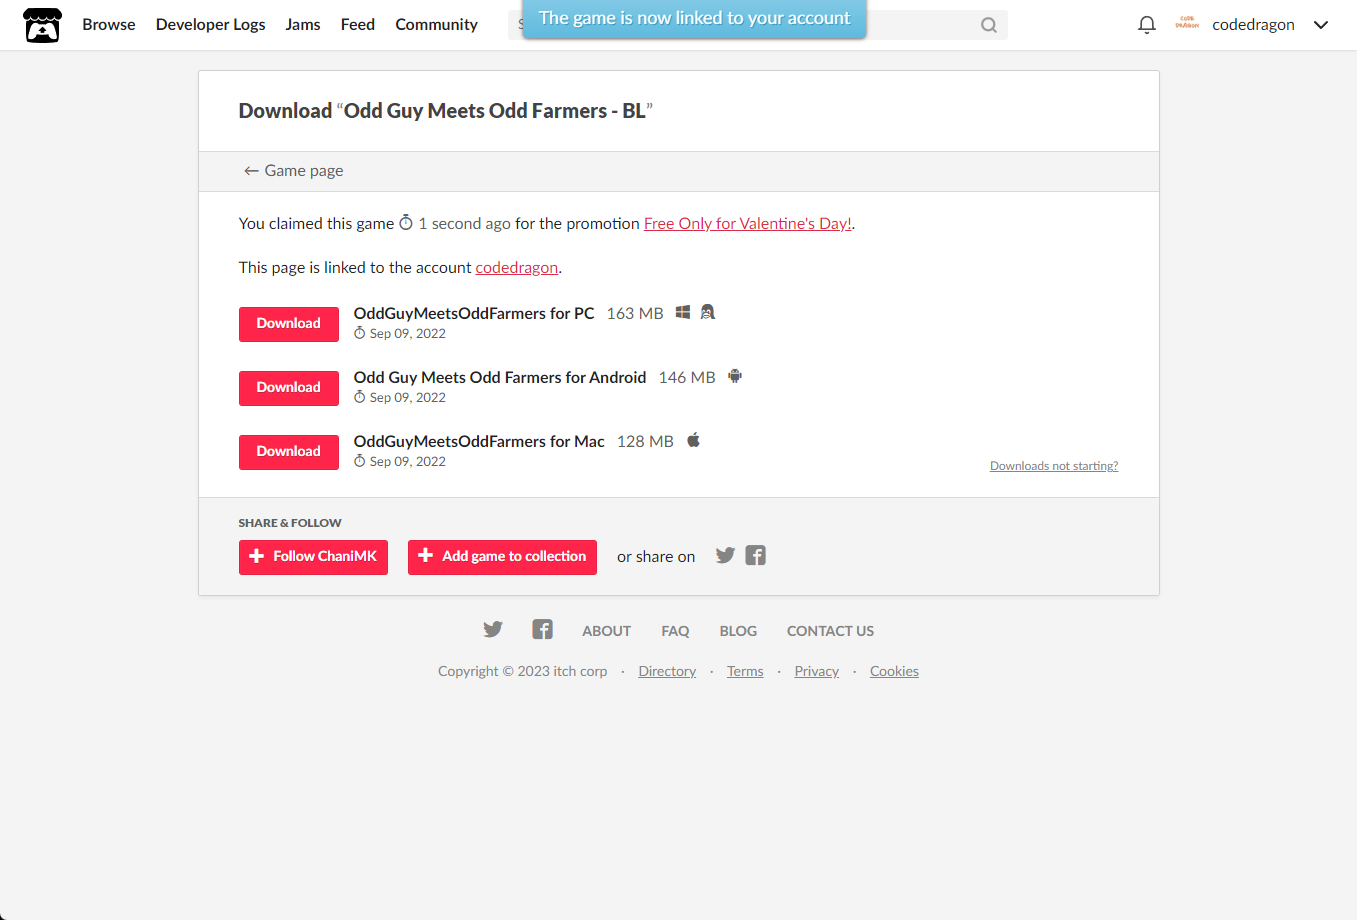Click 'Odd Guy Meets Odd Farmers for Android' text
The height and width of the screenshot is (920, 1357).
pos(500,377)
